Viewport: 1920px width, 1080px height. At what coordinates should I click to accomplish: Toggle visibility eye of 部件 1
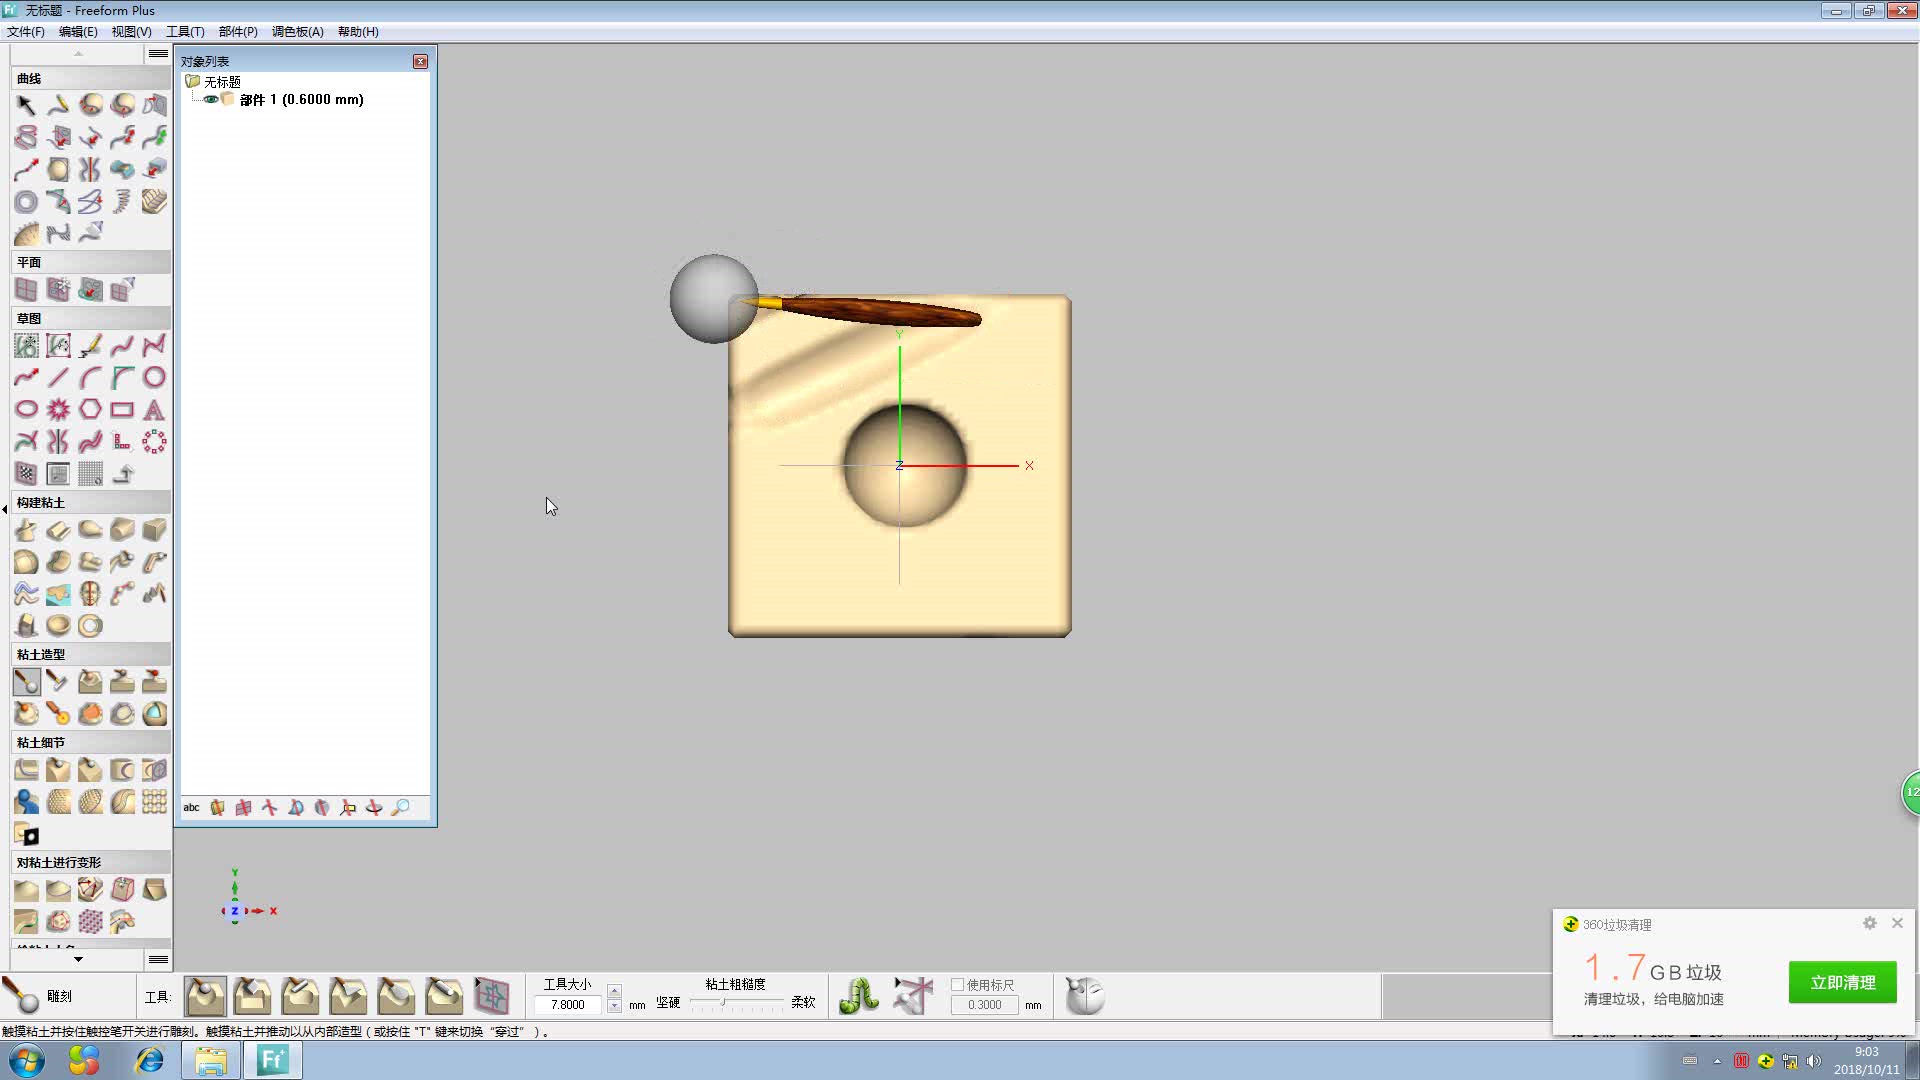click(x=211, y=100)
